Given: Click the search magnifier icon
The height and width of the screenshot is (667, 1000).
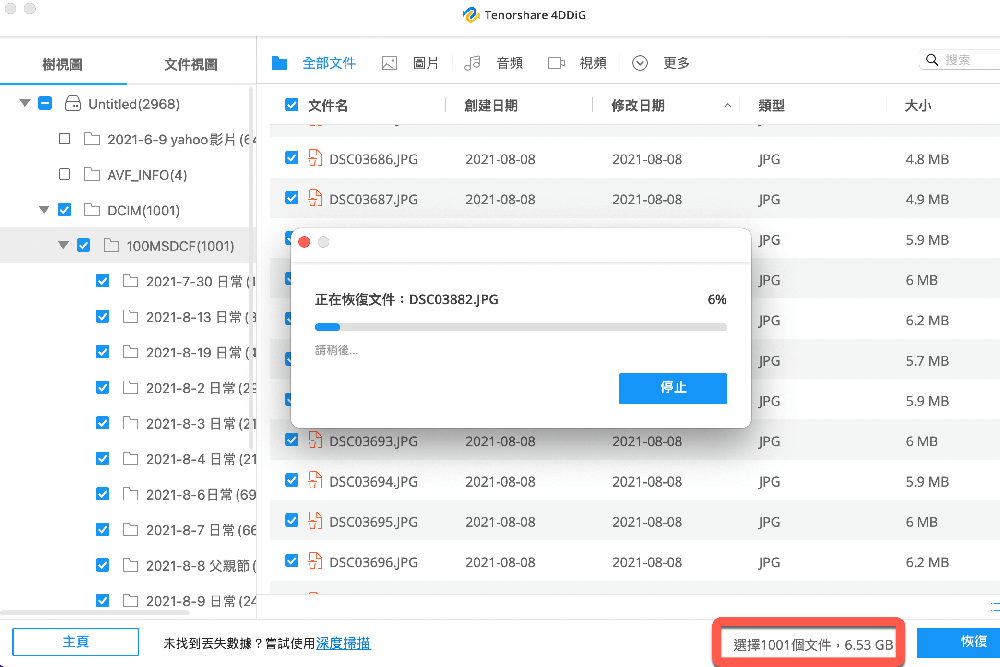Looking at the screenshot, I should pyautogui.click(x=931, y=59).
